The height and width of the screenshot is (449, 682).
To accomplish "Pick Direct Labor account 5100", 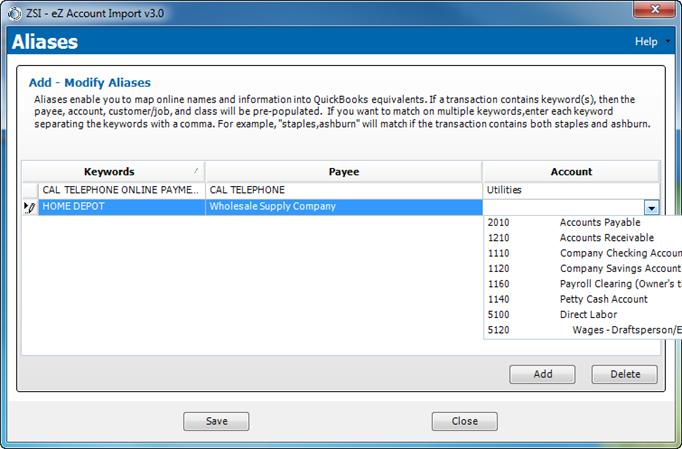I will [x=588, y=314].
